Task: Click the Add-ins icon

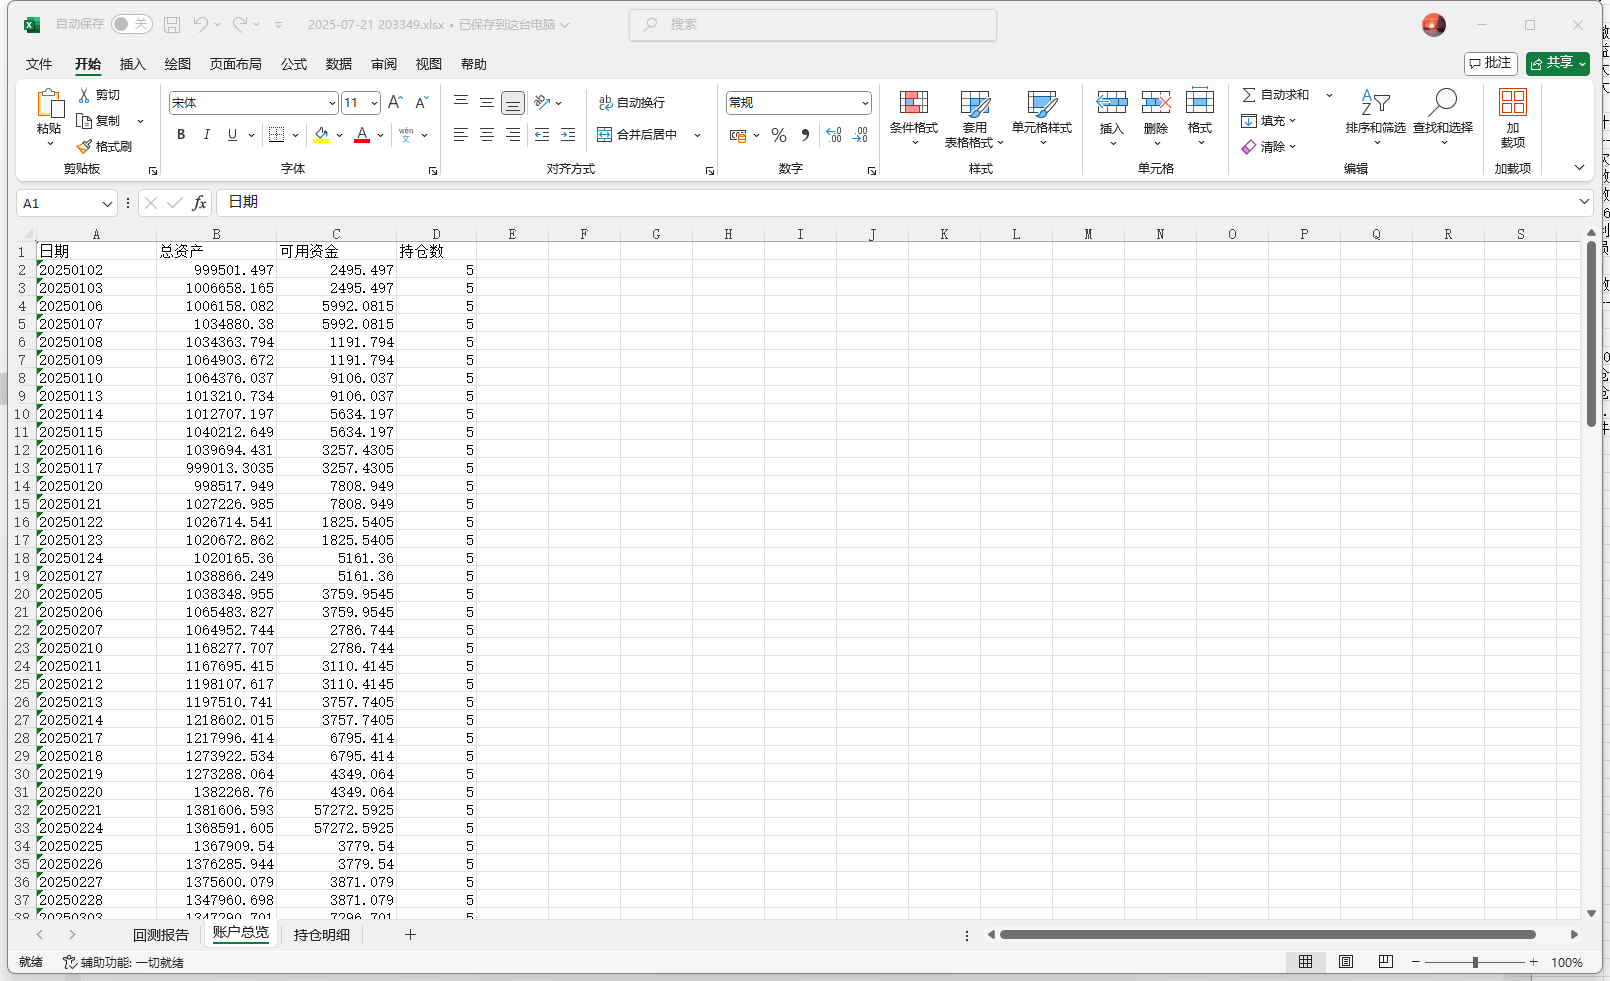Action: coord(1512,103)
